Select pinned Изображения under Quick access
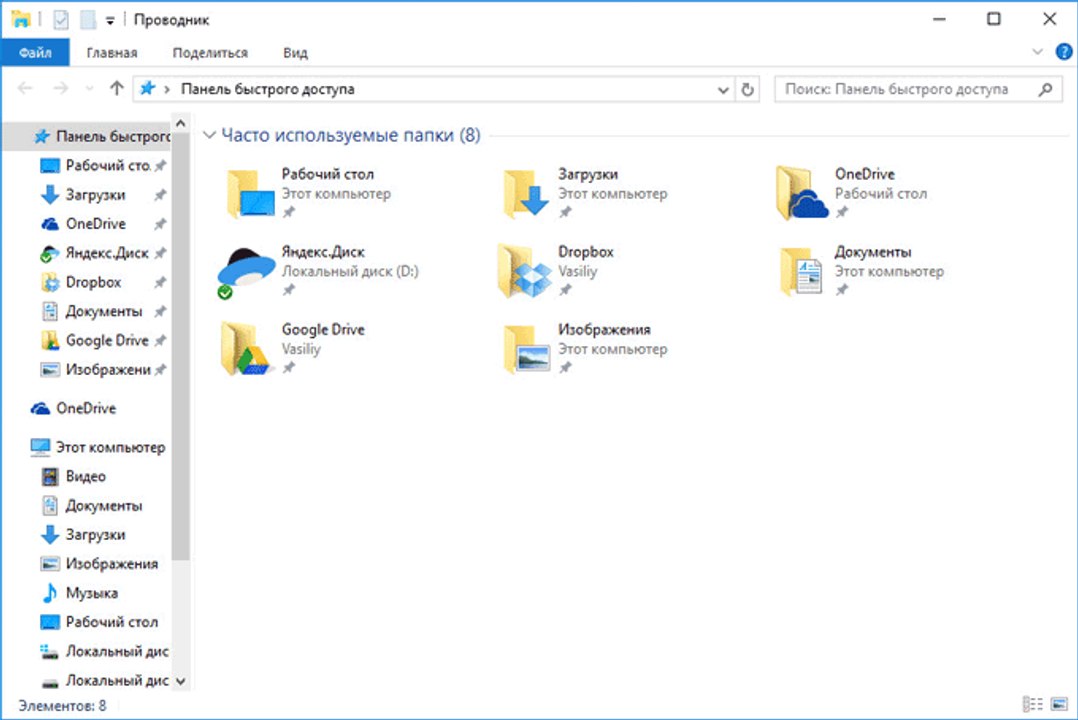This screenshot has width=1078, height=720. (x=101, y=369)
